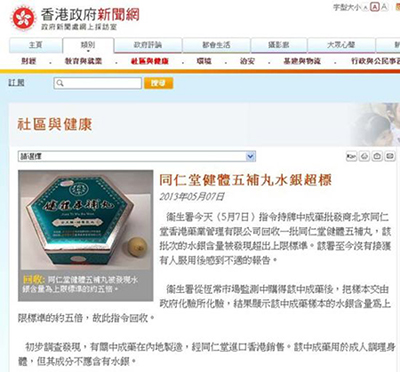Switch to the 都會生活 tab
400x372 pixels.
(216, 45)
